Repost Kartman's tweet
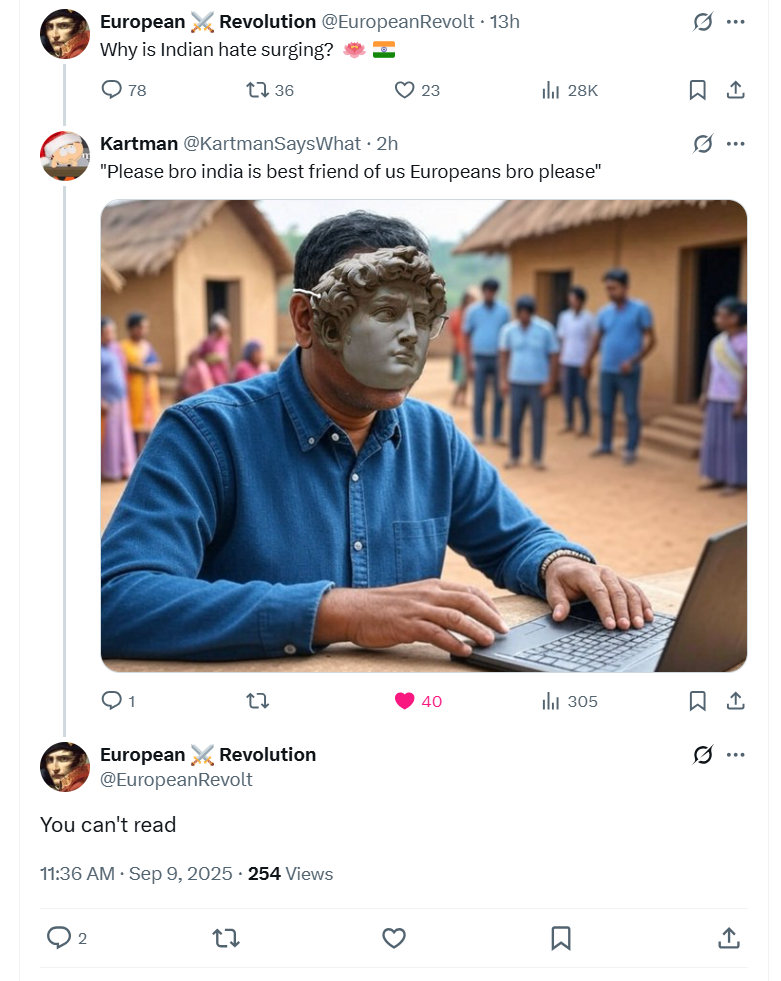The height and width of the screenshot is (981, 781). click(x=257, y=701)
